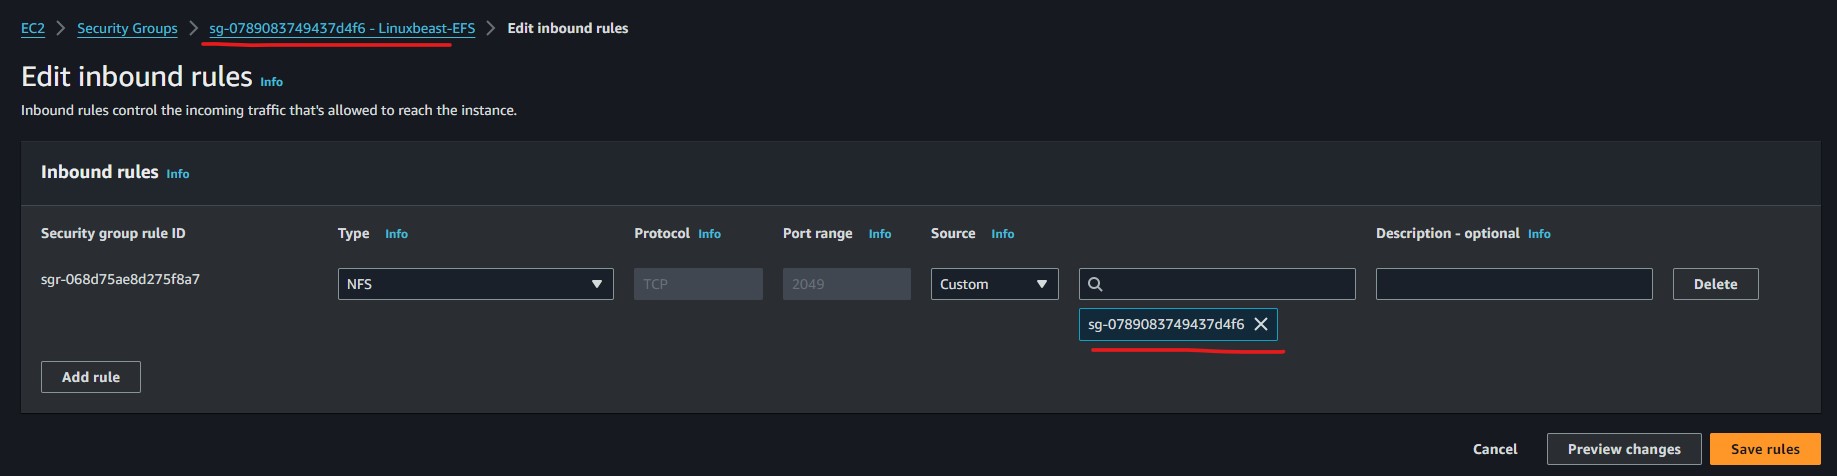
Task: Preview changes before saving
Action: click(x=1624, y=449)
